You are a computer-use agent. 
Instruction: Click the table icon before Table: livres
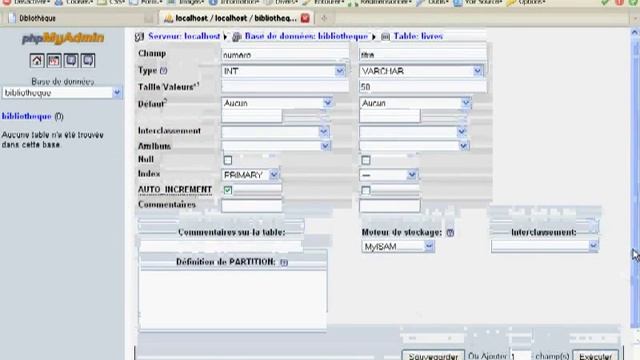tap(385, 37)
